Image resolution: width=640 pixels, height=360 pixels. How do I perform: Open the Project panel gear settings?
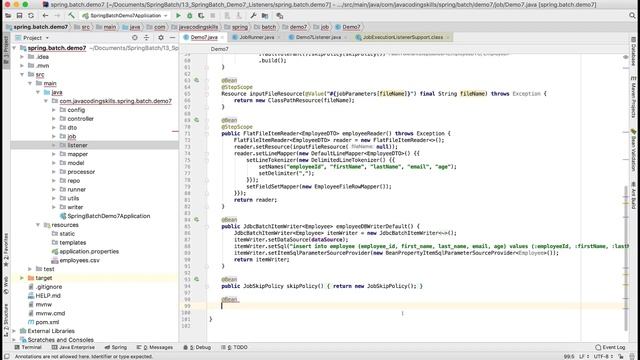[161, 38]
